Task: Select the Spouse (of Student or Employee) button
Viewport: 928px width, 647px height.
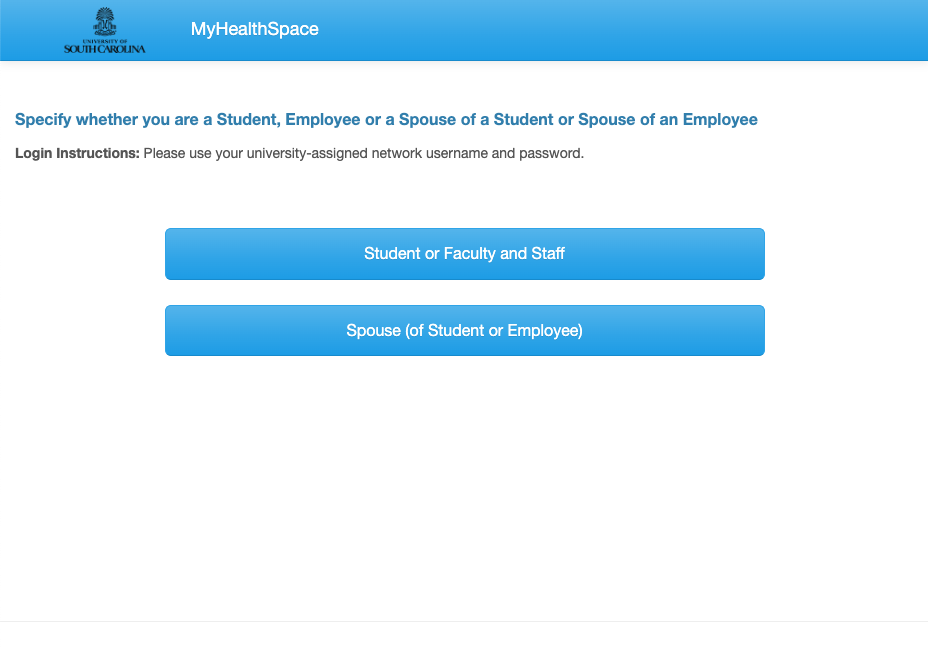Action: pyautogui.click(x=465, y=330)
